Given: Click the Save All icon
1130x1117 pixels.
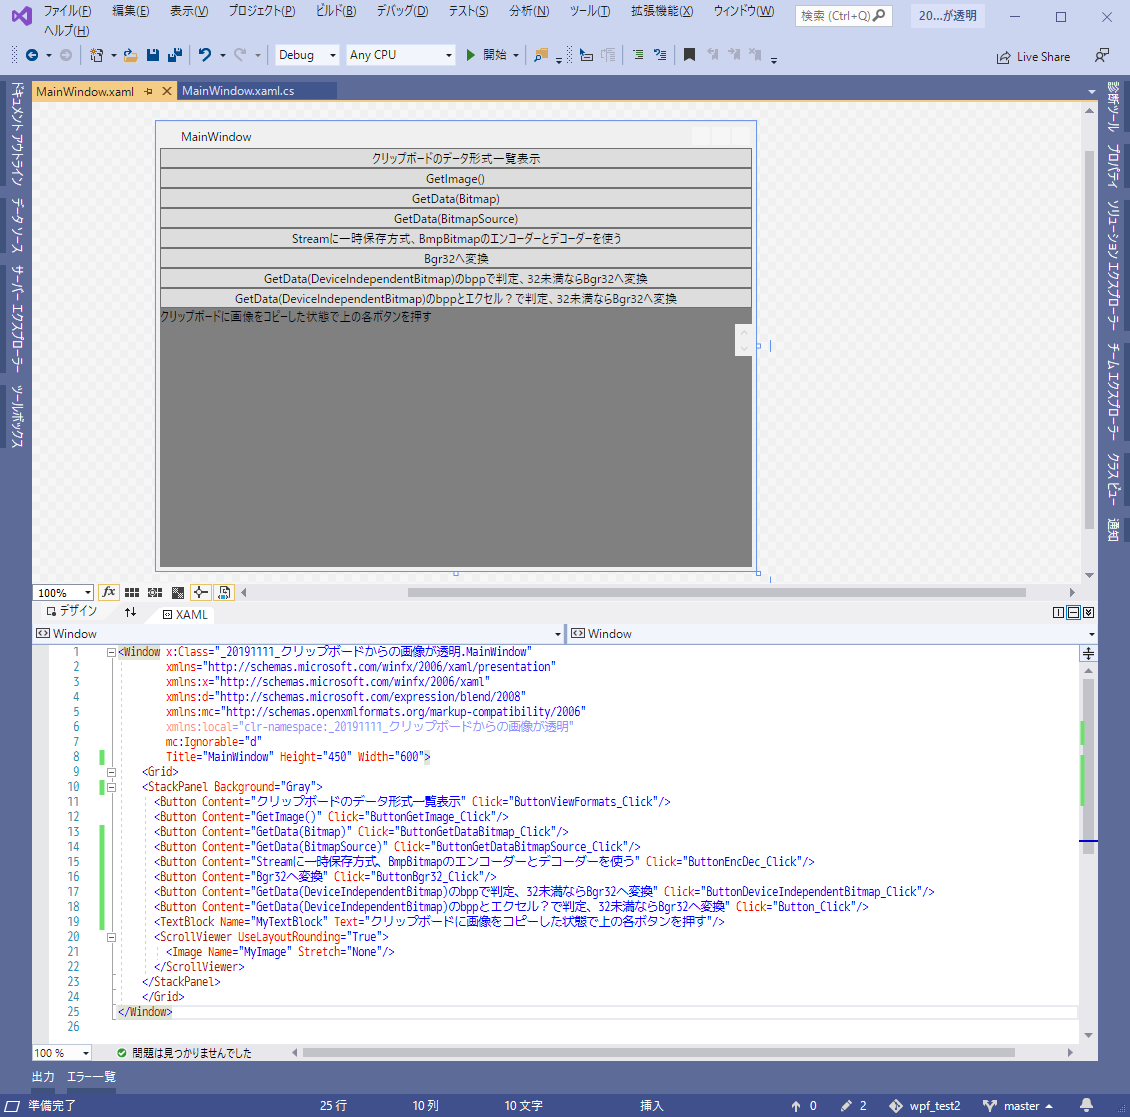Looking at the screenshot, I should coord(174,55).
